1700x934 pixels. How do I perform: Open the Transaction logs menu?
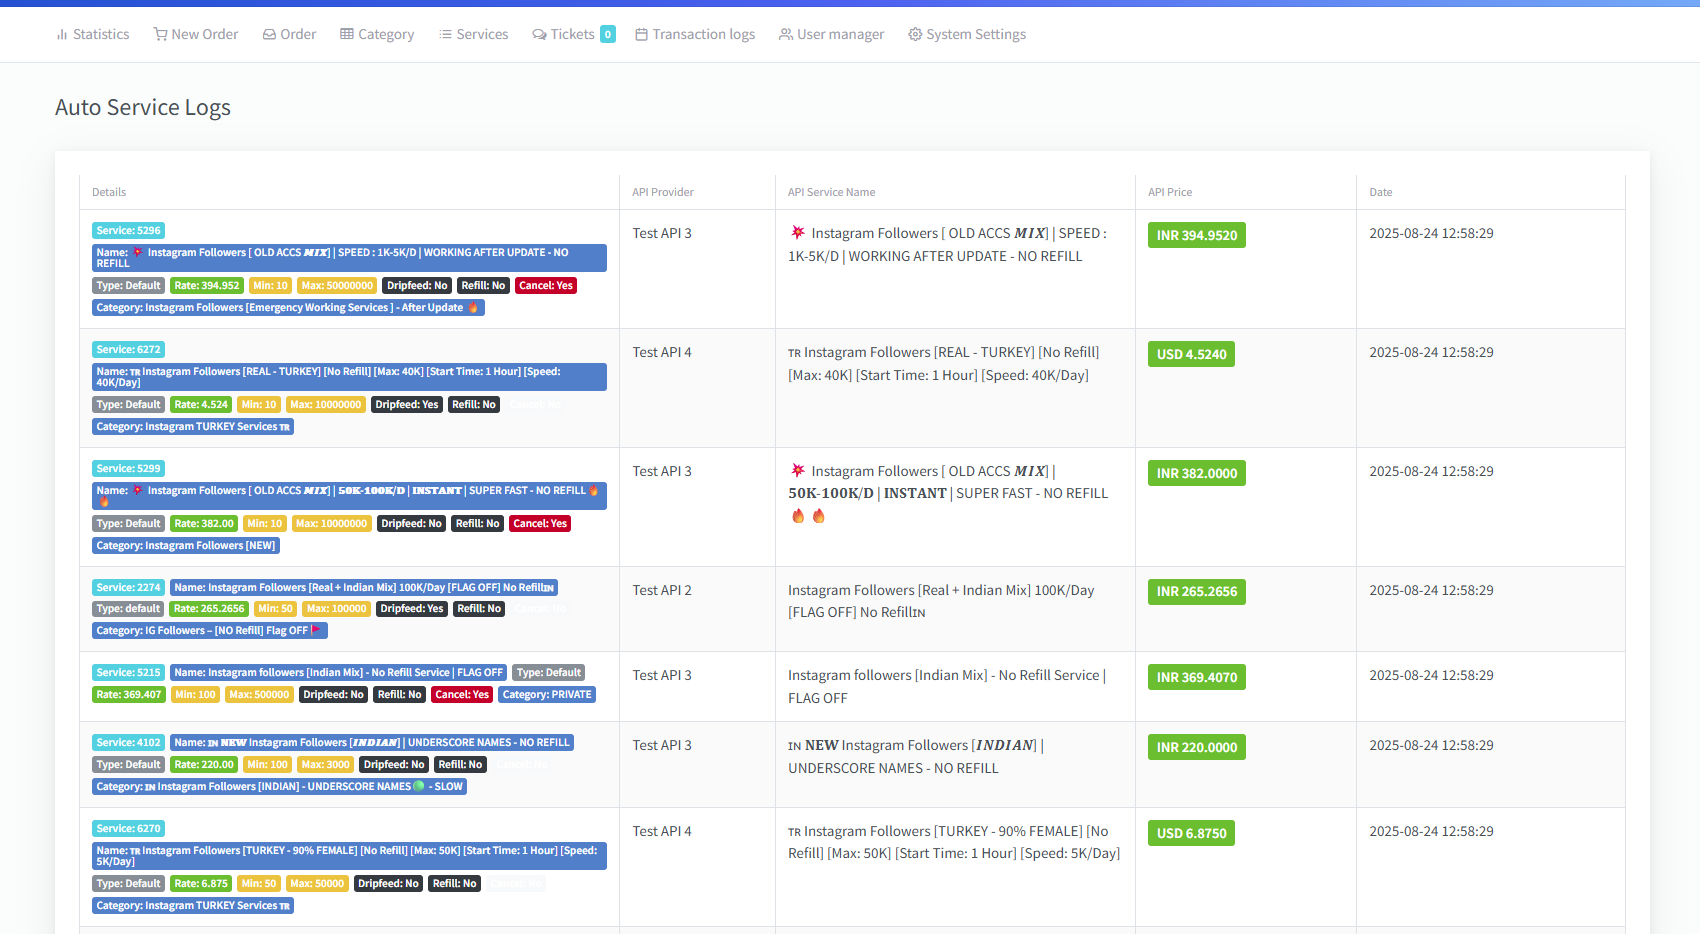703,35
